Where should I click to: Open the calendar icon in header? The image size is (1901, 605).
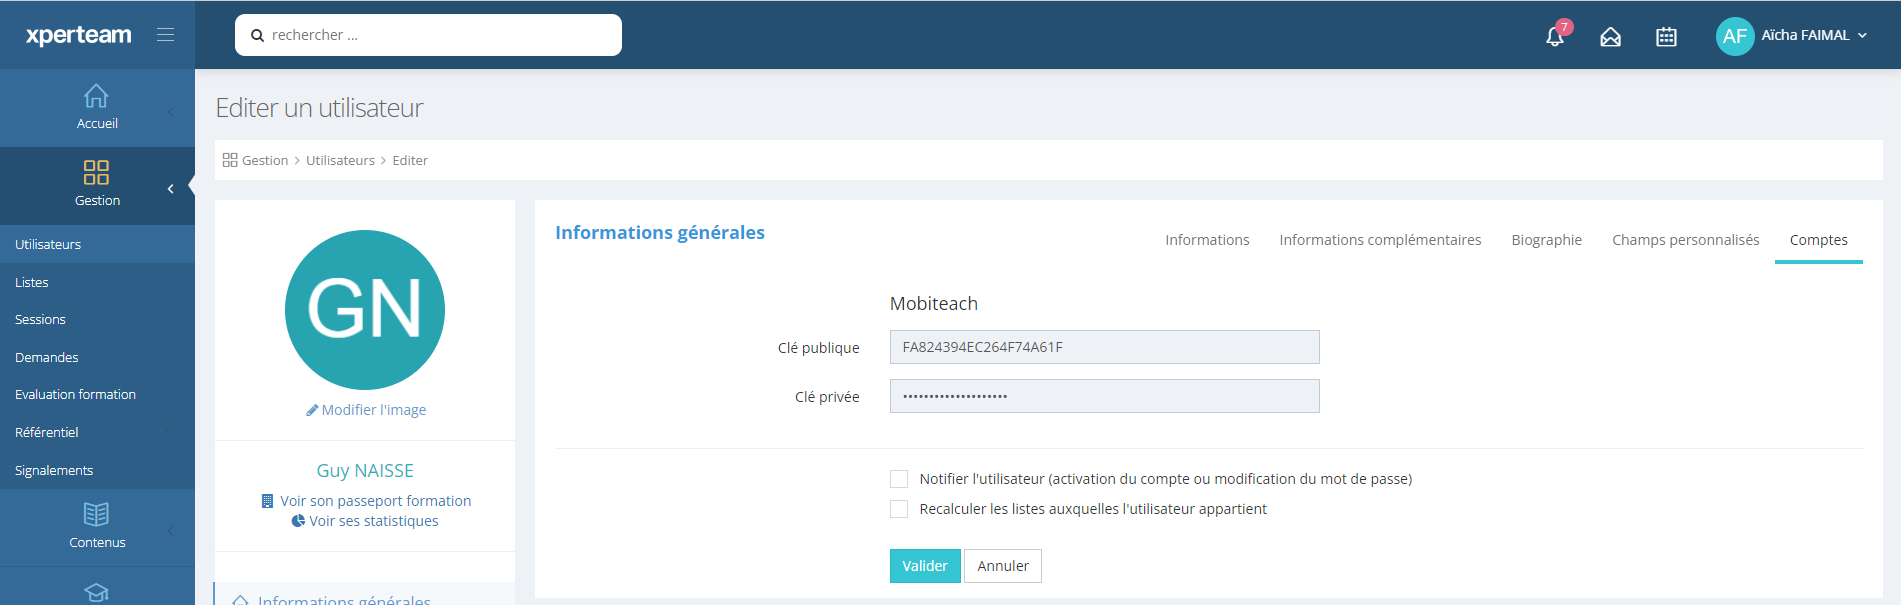(1666, 37)
